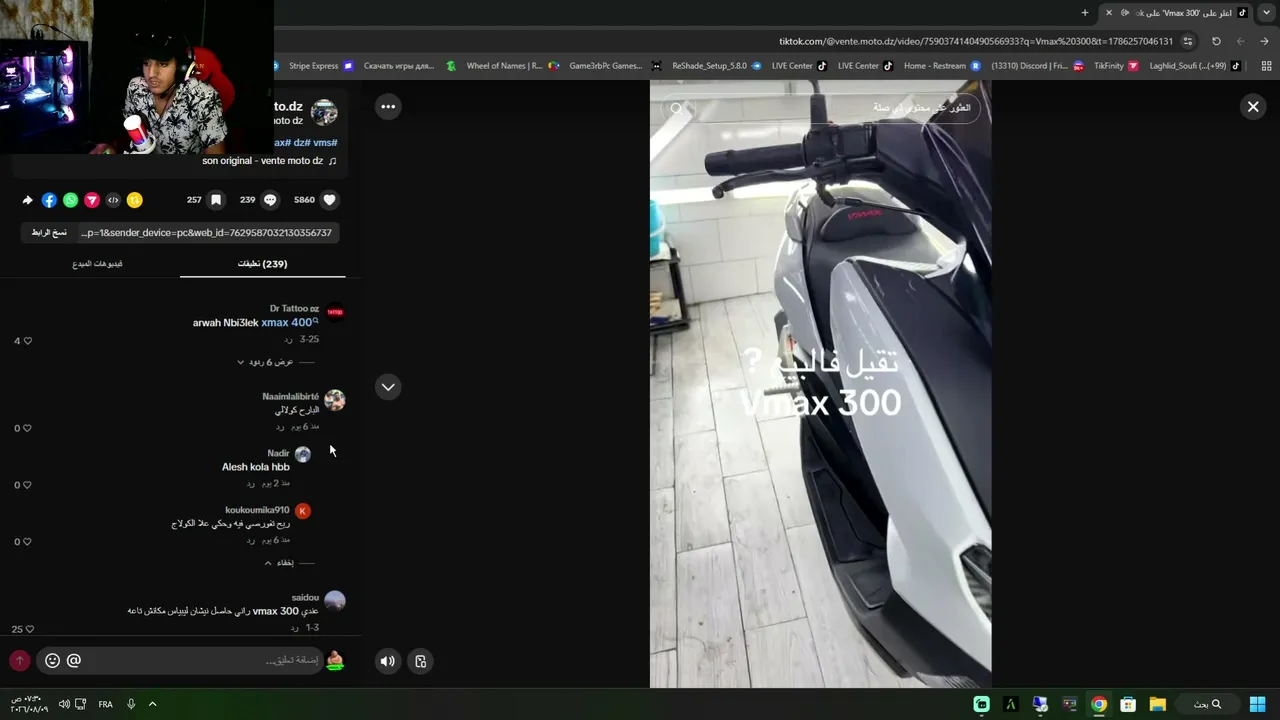The height and width of the screenshot is (720, 1280).
Task: Open a new browser tab
Action: coord(1085,13)
